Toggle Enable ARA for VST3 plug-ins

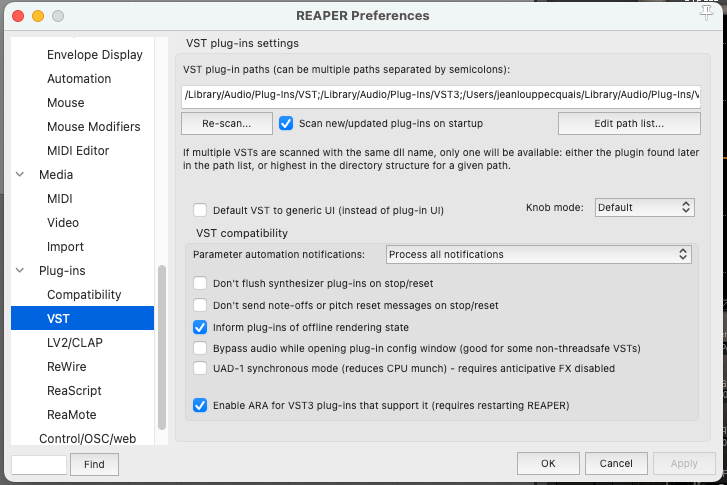[200, 405]
